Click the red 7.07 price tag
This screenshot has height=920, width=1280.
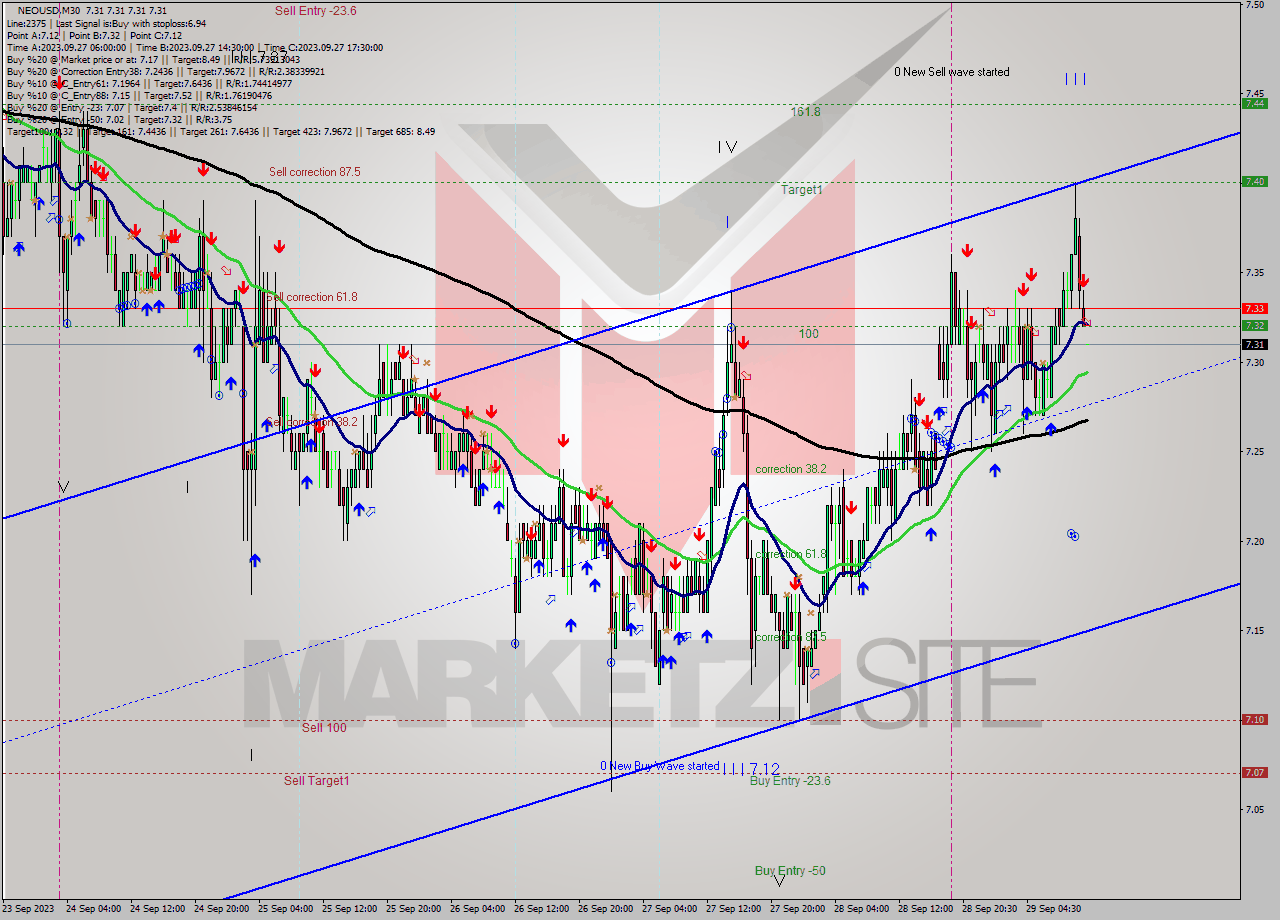pos(1254,772)
